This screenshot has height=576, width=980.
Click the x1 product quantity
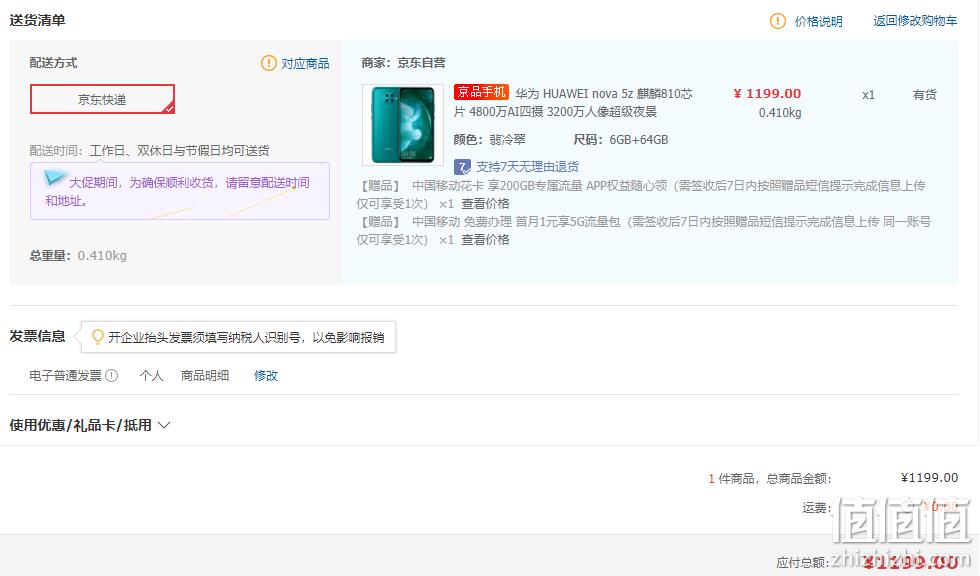[x=868, y=95]
